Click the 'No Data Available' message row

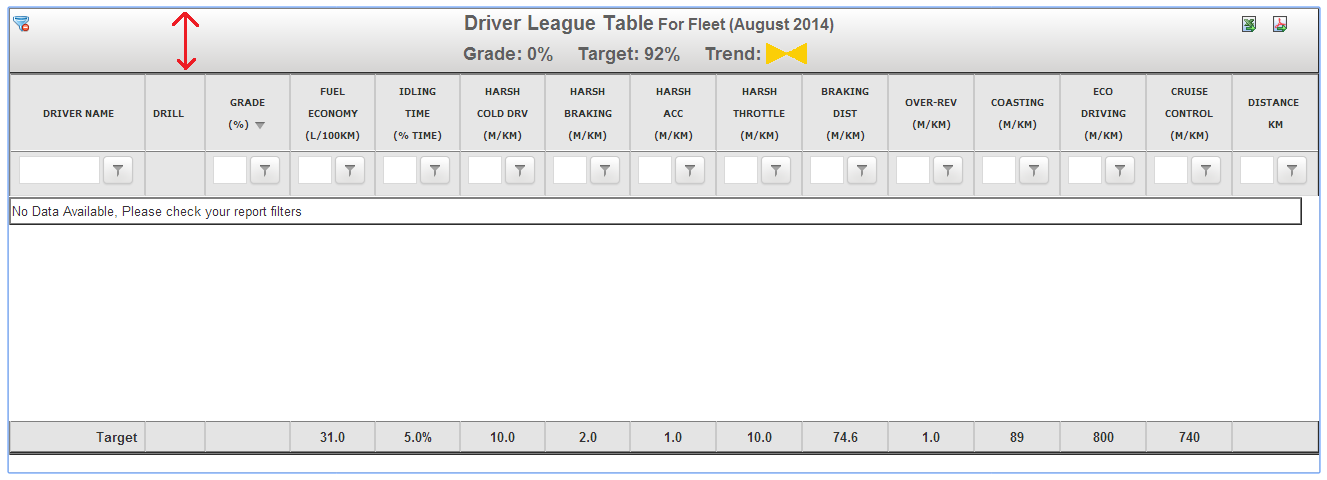tap(655, 211)
